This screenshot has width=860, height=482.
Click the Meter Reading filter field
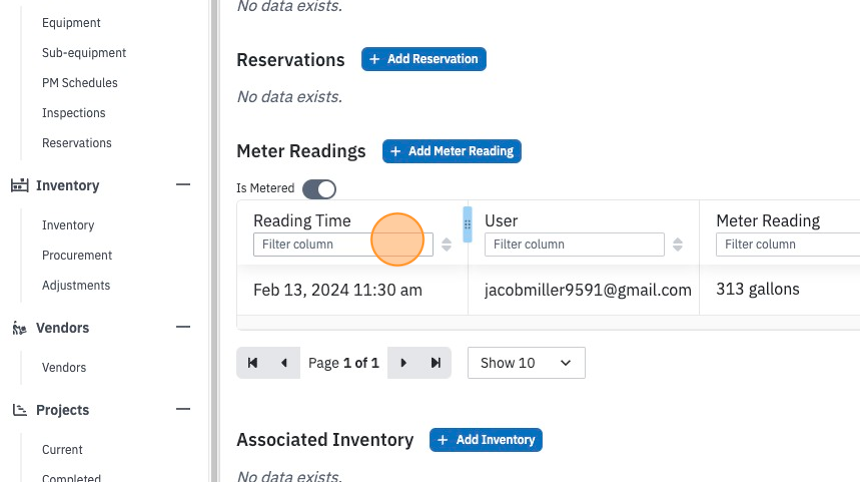pos(788,245)
